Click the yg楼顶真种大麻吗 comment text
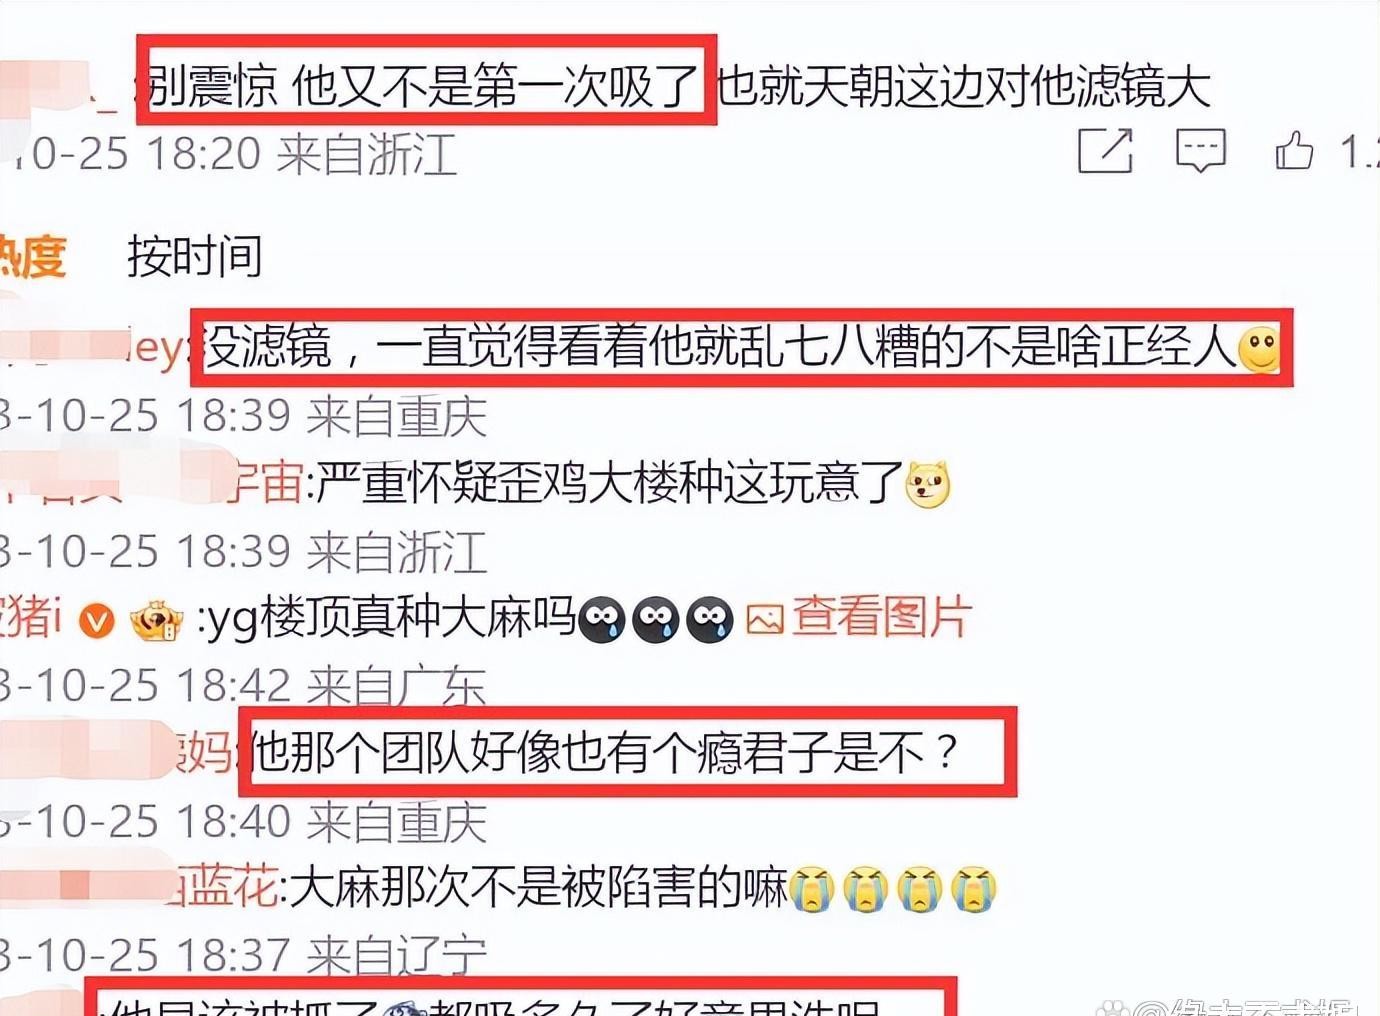This screenshot has height=1016, width=1380. pos(391,618)
